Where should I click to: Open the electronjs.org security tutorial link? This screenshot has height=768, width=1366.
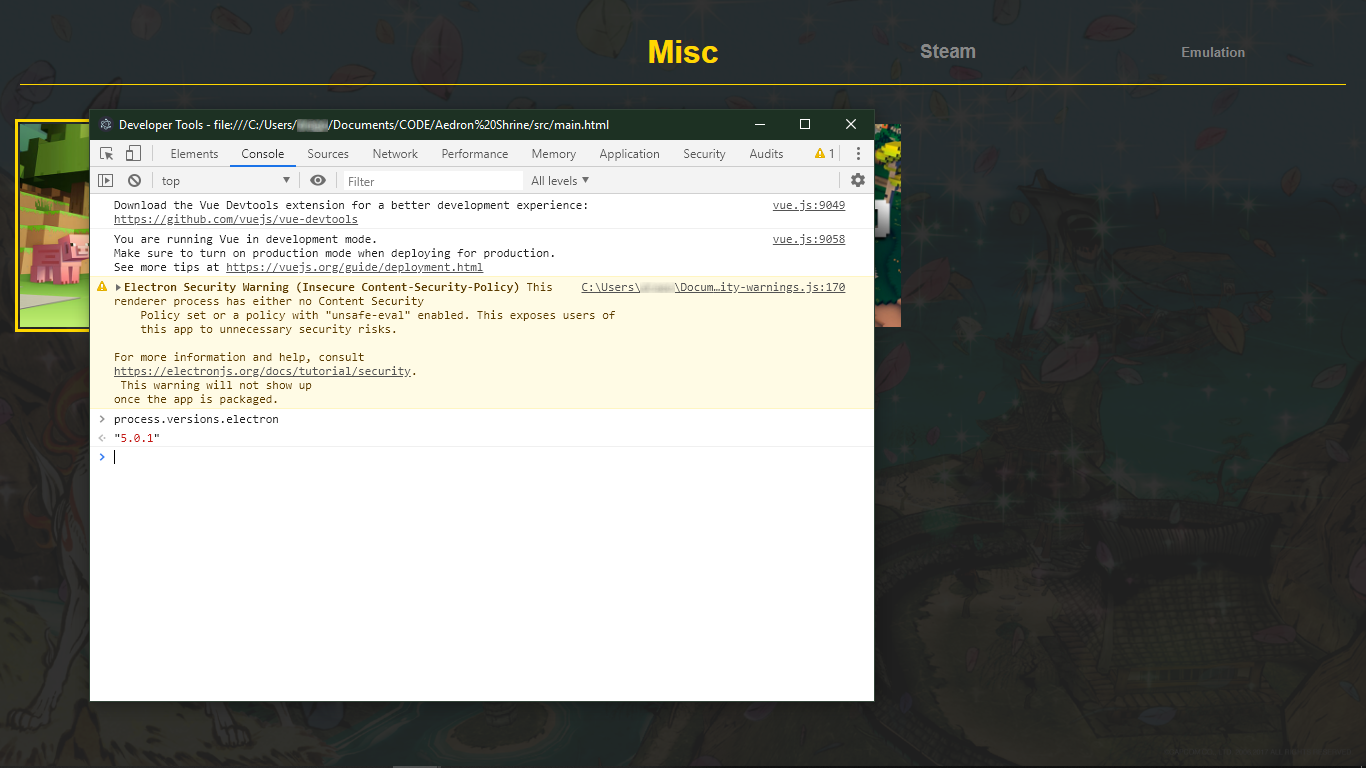263,371
